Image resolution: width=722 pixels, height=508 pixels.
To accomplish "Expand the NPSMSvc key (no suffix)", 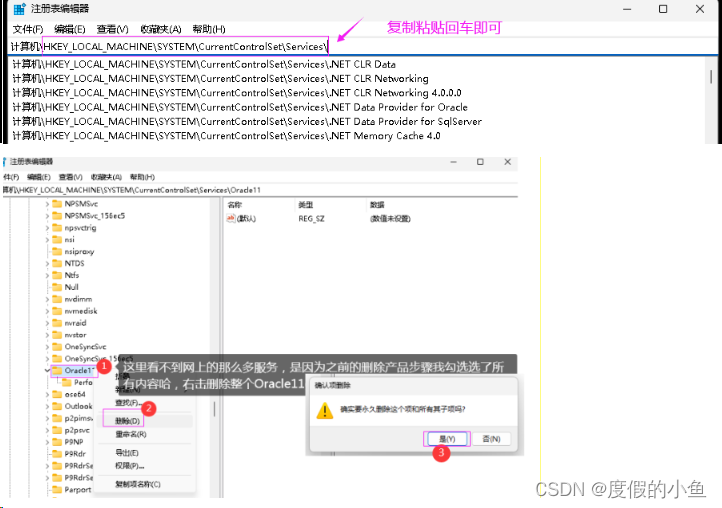I will coord(47,204).
